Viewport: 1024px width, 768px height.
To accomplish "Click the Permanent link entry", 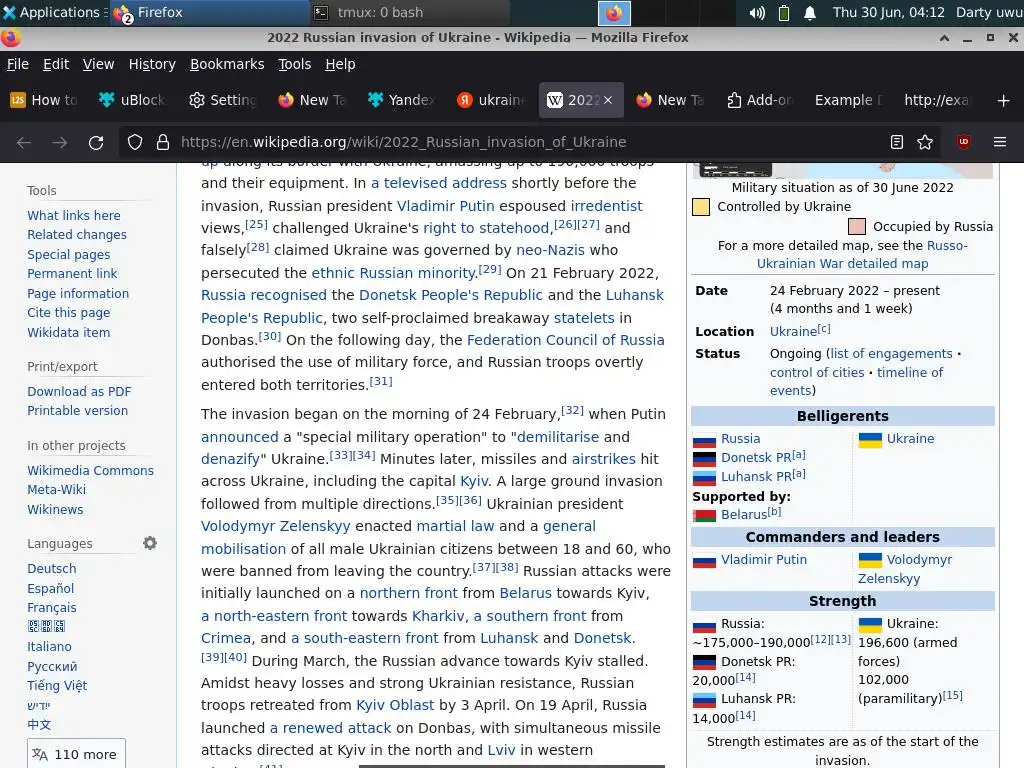I will click(72, 274).
